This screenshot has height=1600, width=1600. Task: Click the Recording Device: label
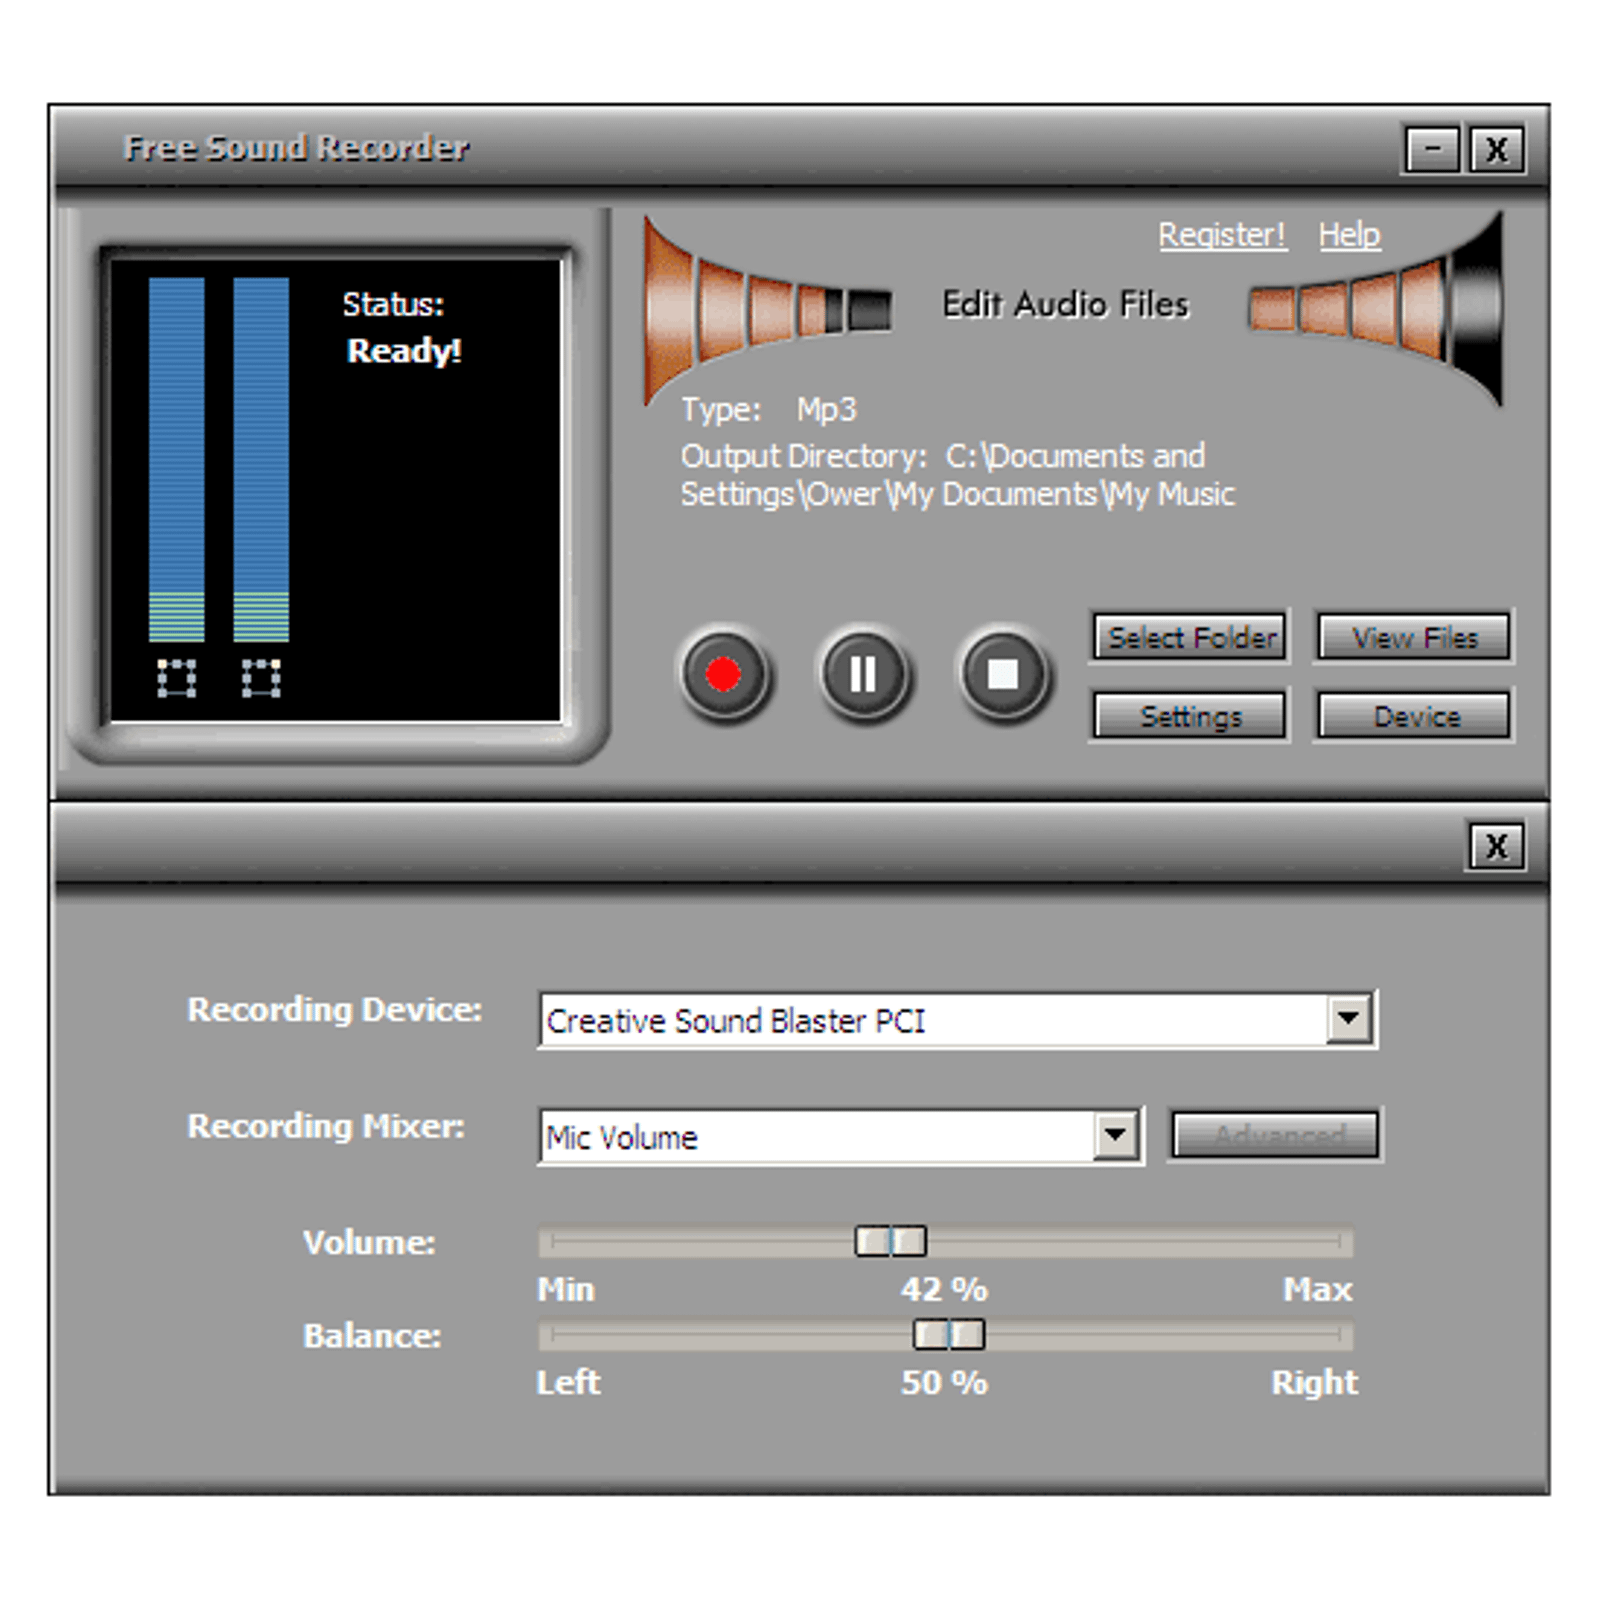tap(335, 1010)
